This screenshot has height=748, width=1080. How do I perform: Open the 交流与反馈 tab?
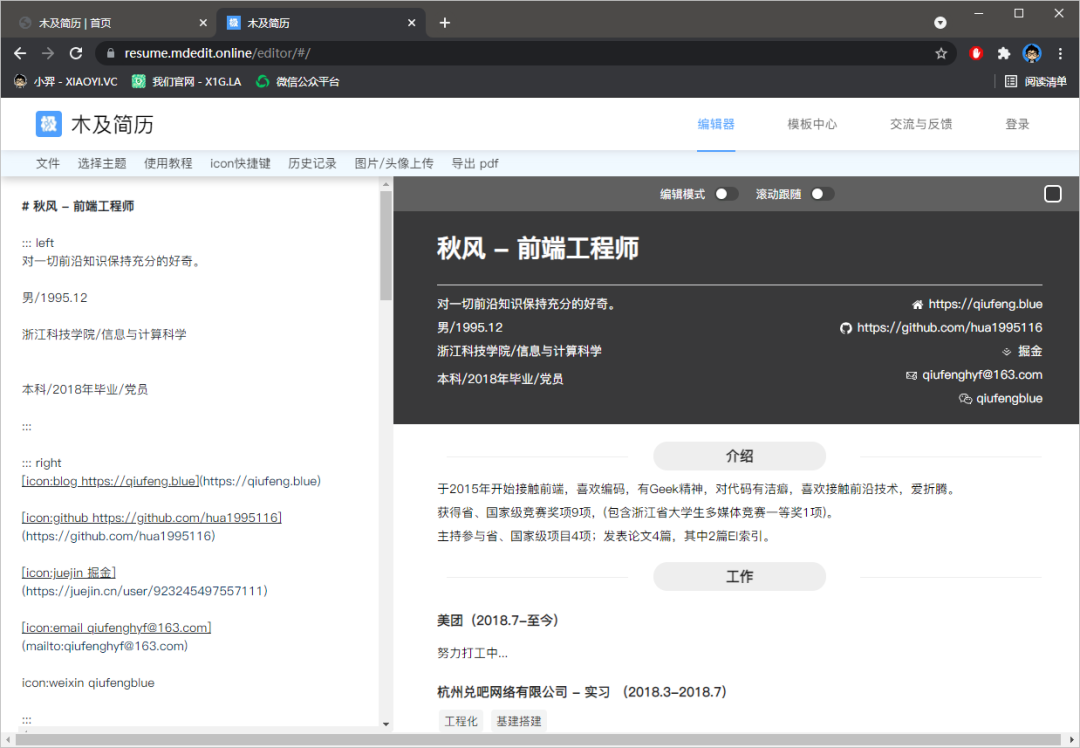pyautogui.click(x=921, y=124)
